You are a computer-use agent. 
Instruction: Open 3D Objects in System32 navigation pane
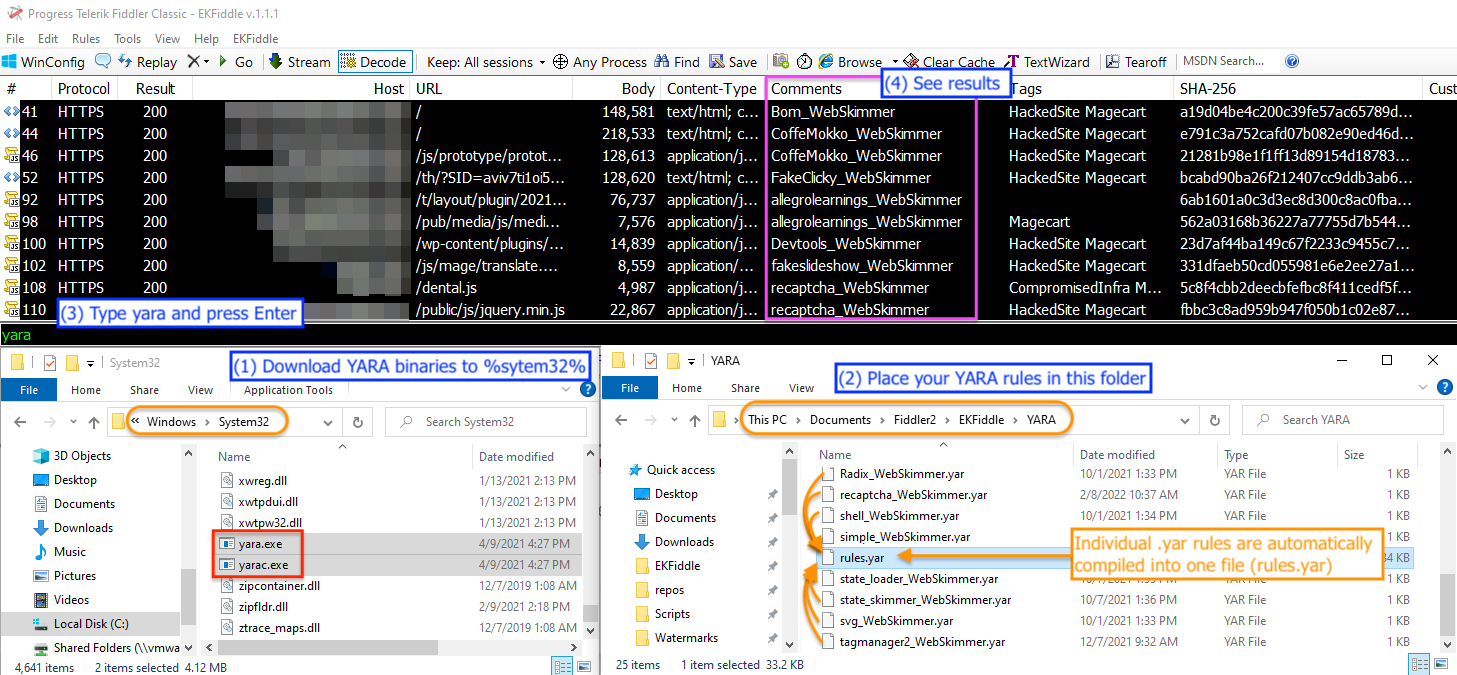82,456
